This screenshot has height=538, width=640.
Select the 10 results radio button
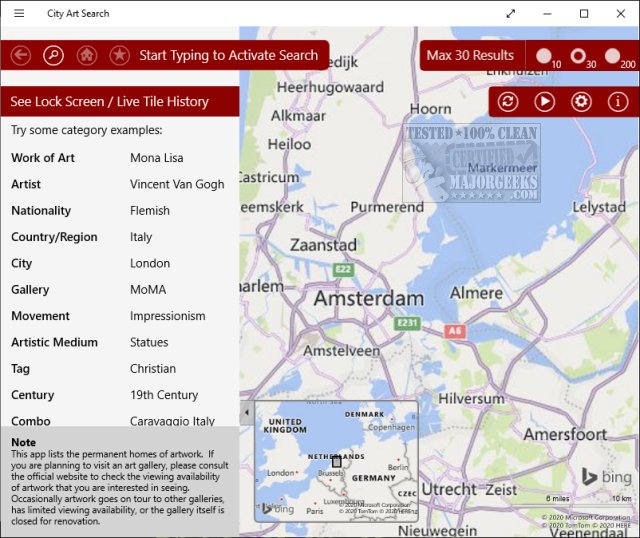click(543, 56)
